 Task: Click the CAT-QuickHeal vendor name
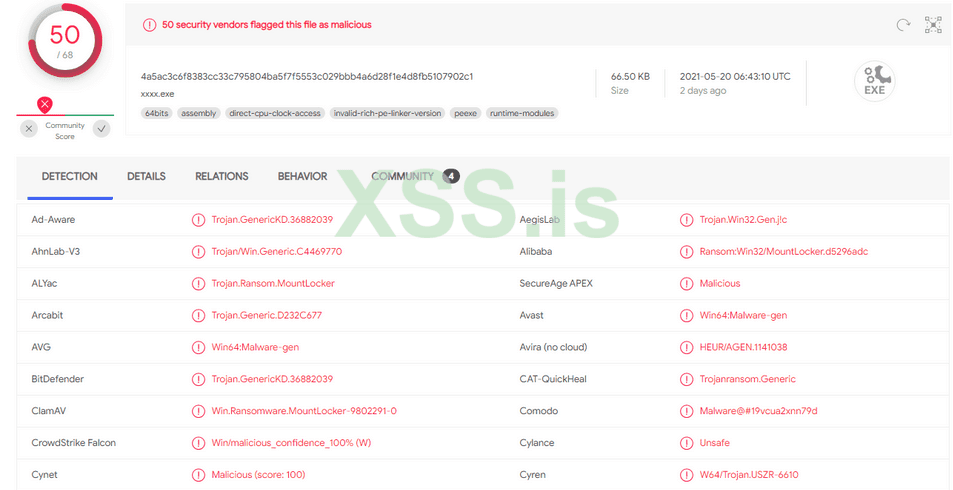tap(553, 379)
